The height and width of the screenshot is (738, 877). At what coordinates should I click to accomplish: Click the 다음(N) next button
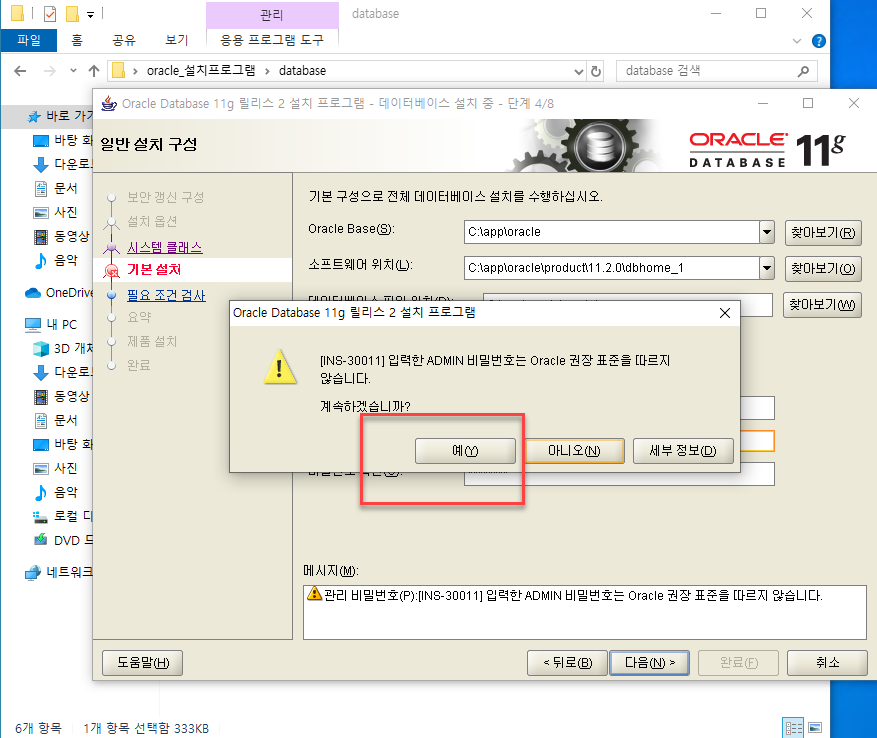[649, 662]
